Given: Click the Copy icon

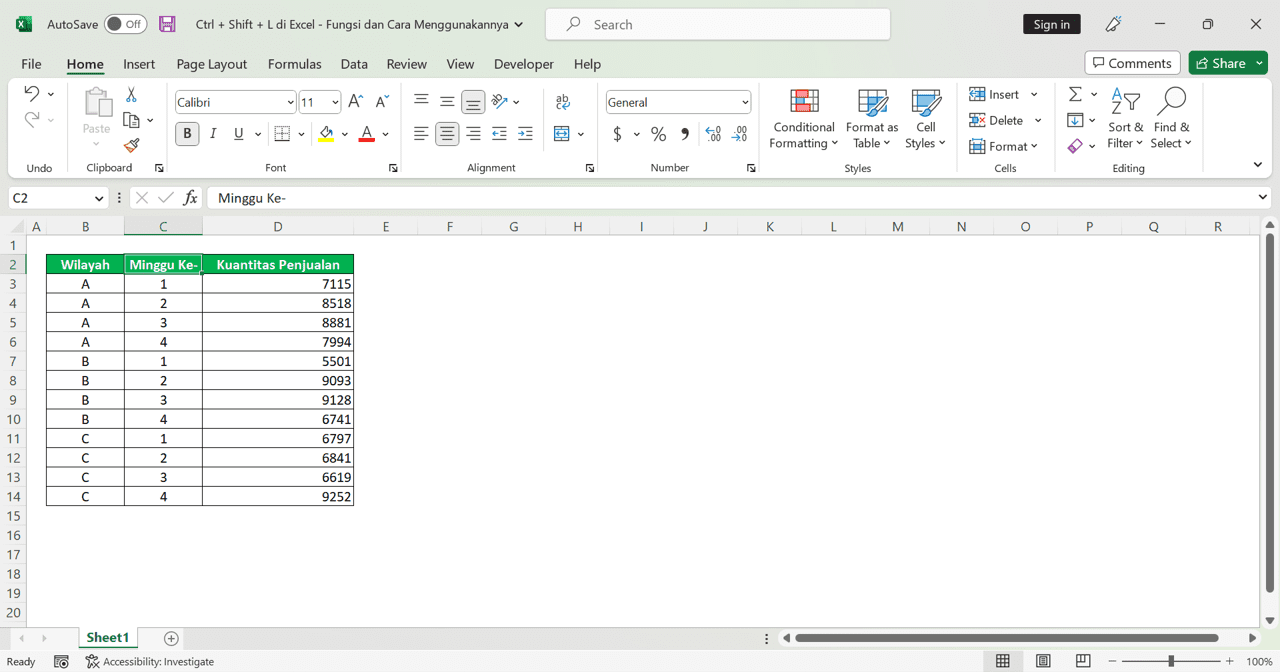Looking at the screenshot, I should point(131,120).
